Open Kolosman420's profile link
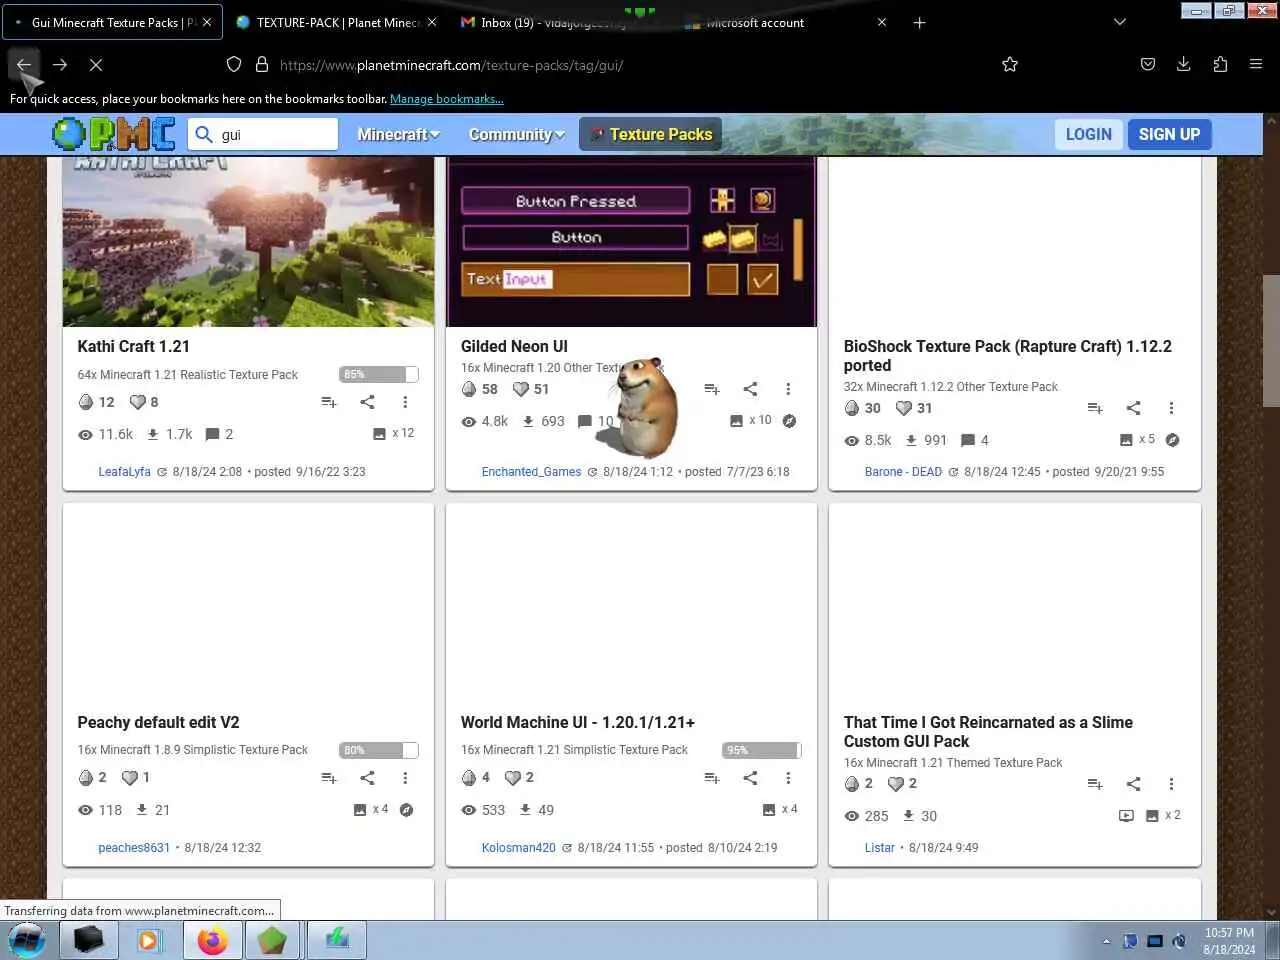This screenshot has height=960, width=1280. click(518, 848)
